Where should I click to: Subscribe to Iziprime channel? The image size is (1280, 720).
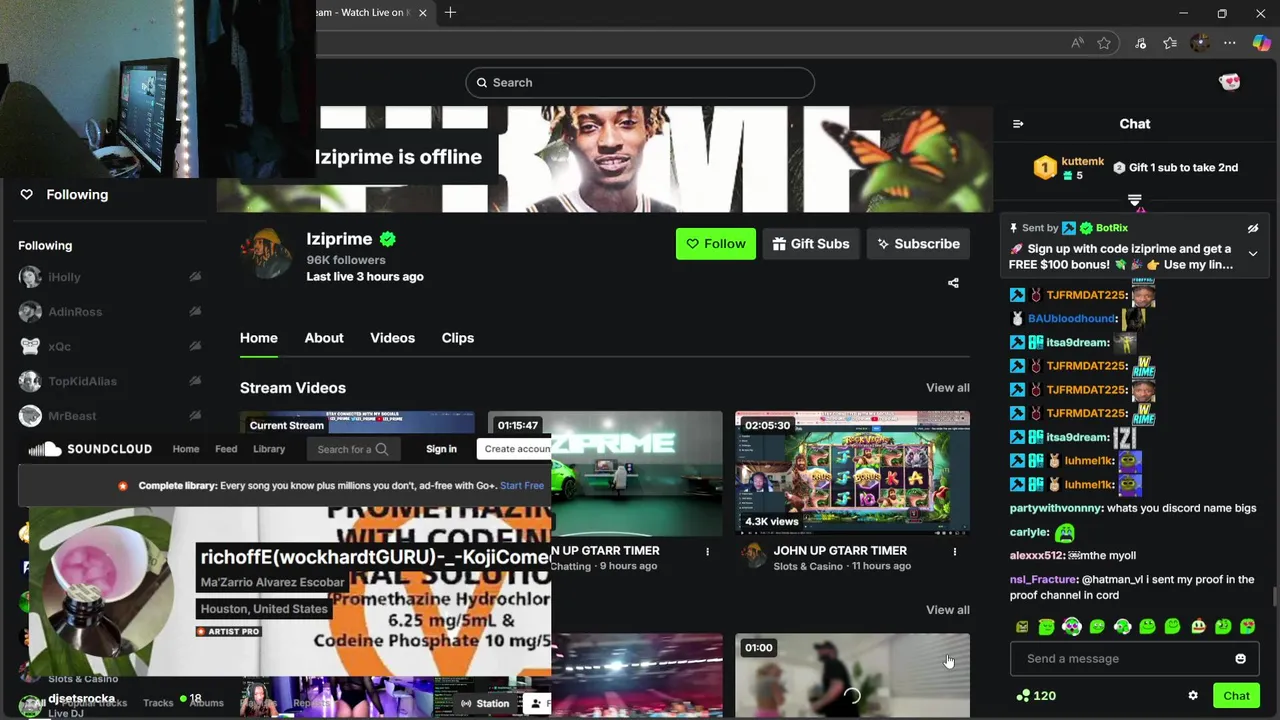click(918, 244)
